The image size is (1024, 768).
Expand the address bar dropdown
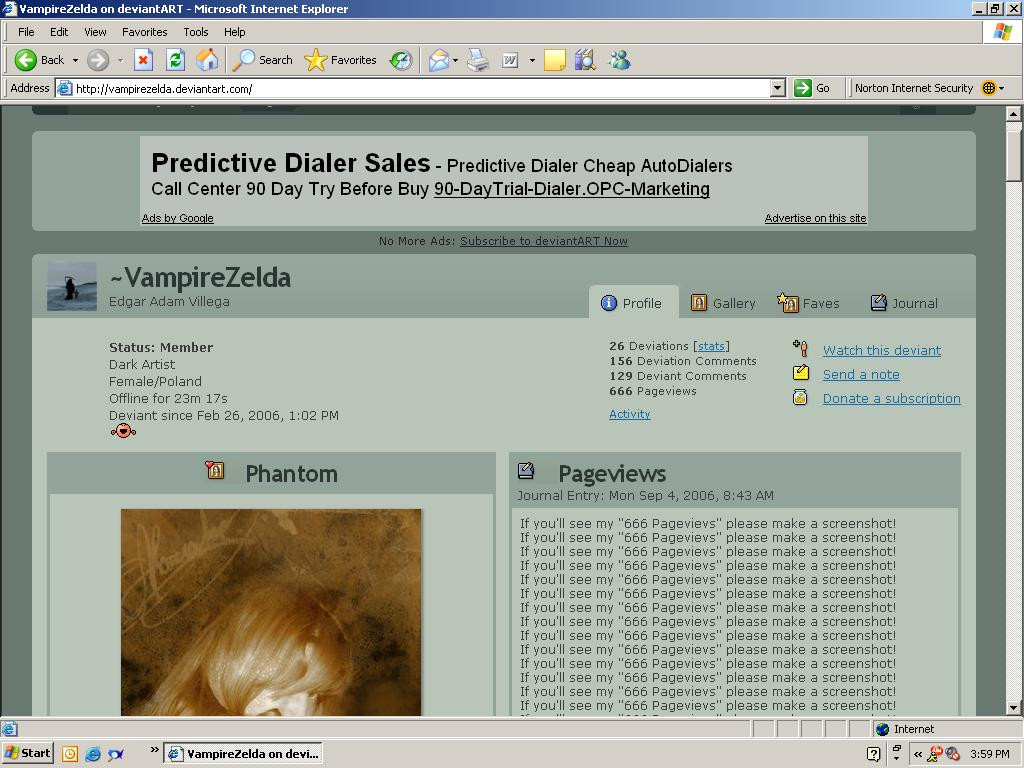point(777,88)
